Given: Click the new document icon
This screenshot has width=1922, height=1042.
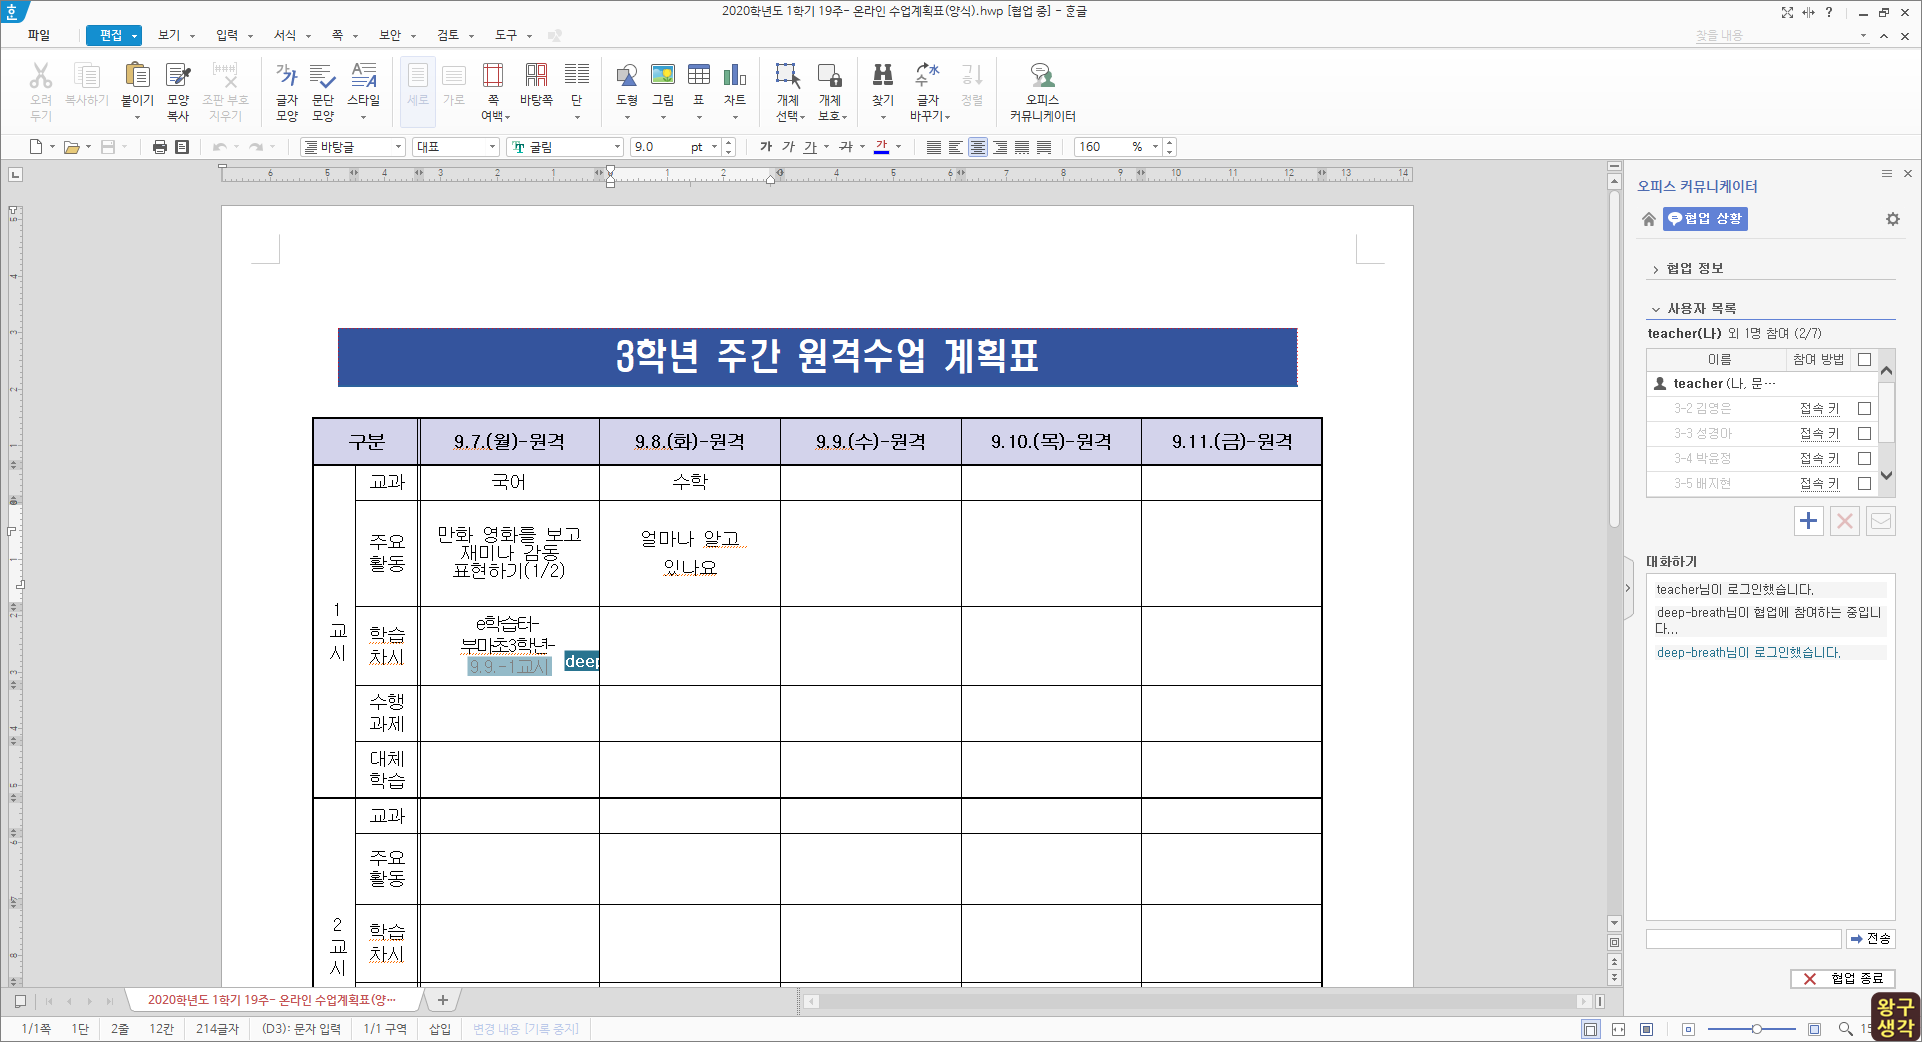Looking at the screenshot, I should (36, 147).
